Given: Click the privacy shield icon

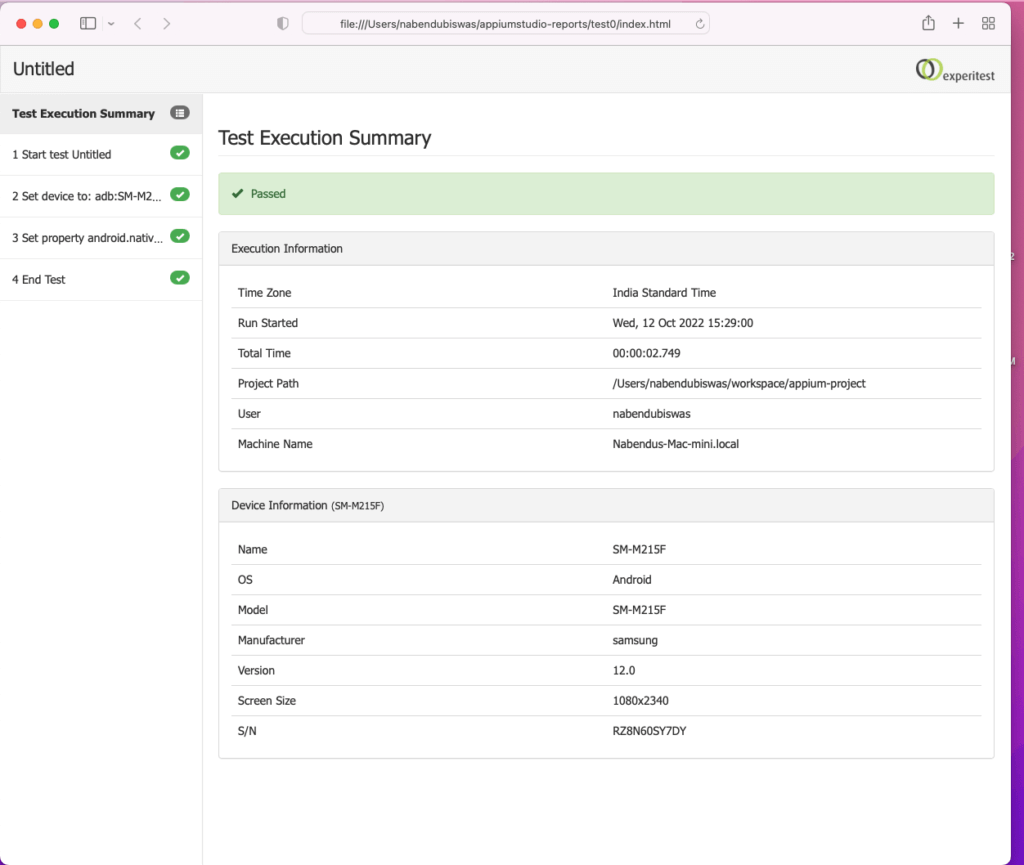Looking at the screenshot, I should pyautogui.click(x=283, y=23).
